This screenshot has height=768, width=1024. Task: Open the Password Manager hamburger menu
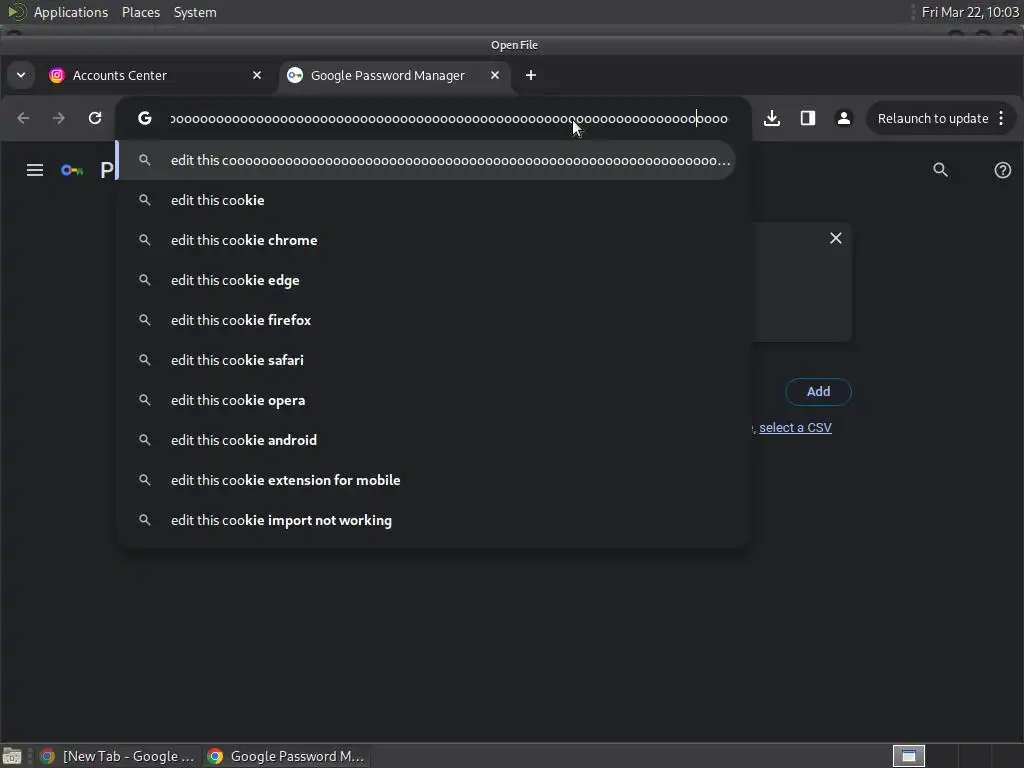click(x=35, y=170)
